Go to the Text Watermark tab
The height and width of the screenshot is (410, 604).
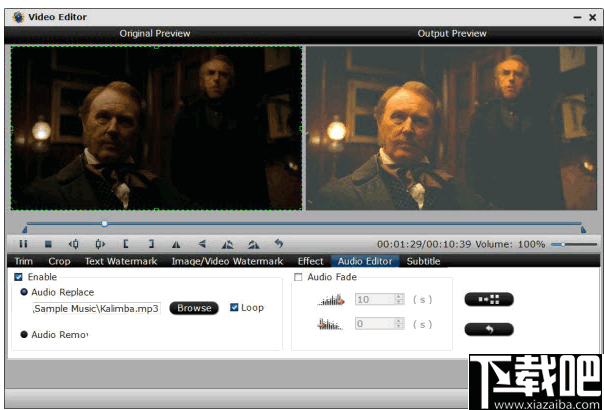(121, 261)
